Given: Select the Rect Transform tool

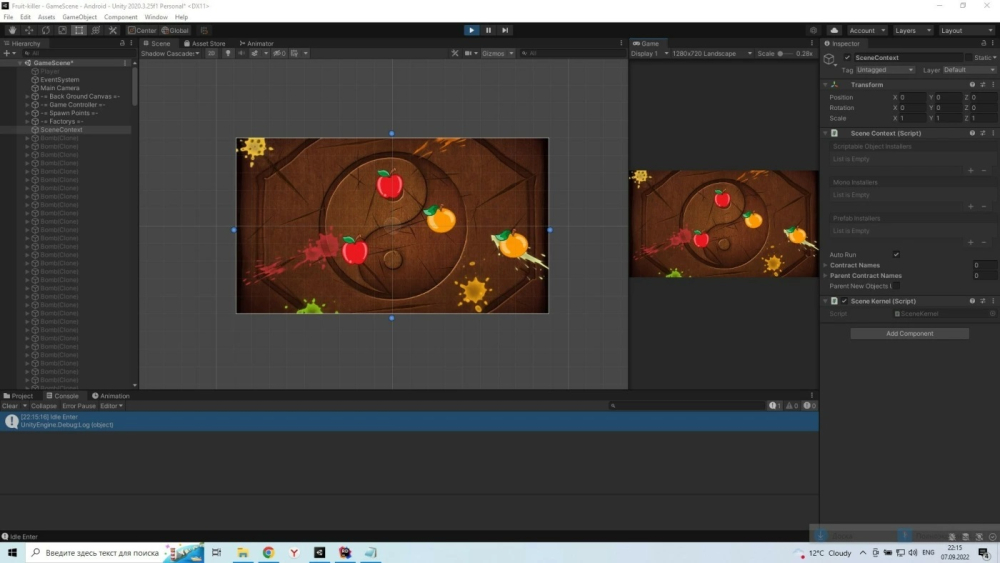Looking at the screenshot, I should coord(79,30).
